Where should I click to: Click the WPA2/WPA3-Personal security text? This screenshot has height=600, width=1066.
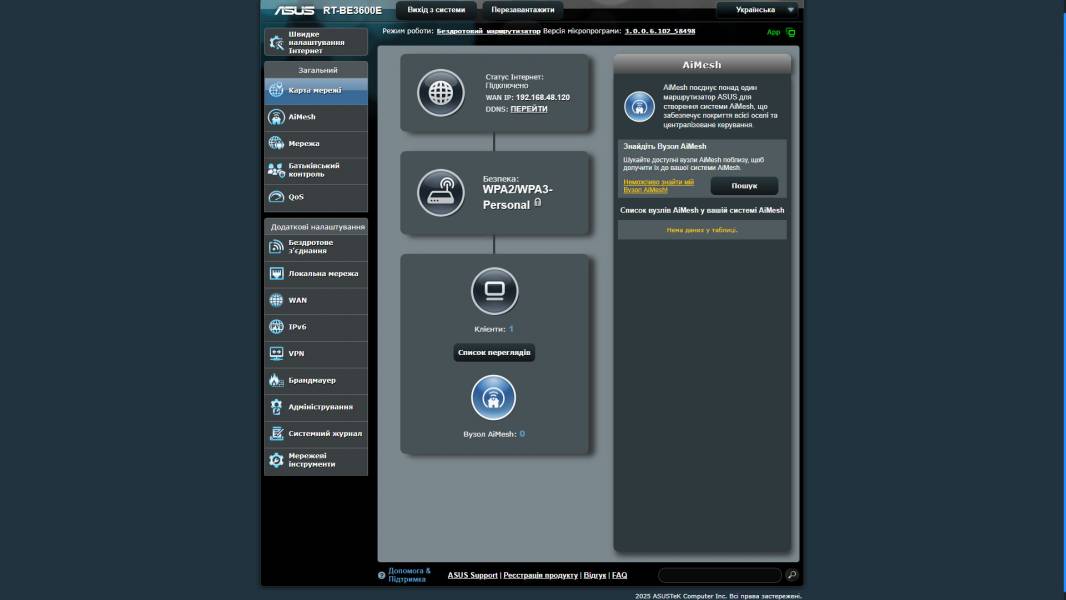pyautogui.click(x=517, y=197)
